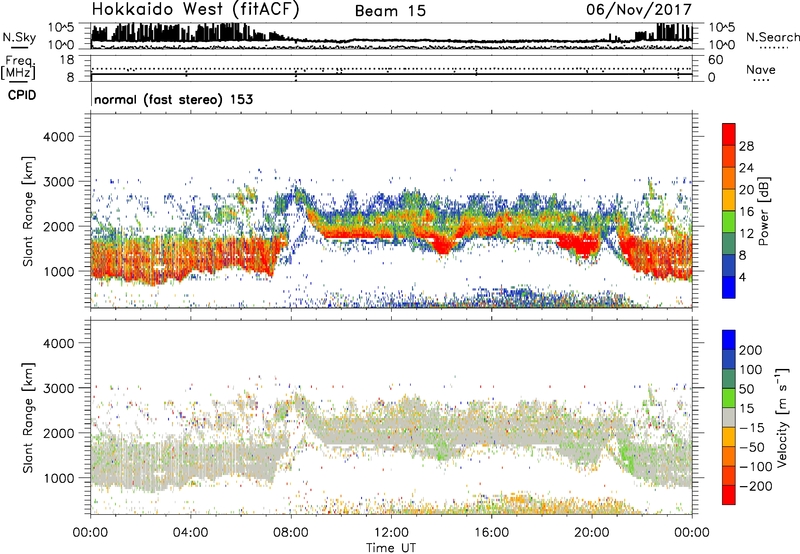
Task: Click the "Hokkaido West (fitACF)" title
Action: coord(195,9)
